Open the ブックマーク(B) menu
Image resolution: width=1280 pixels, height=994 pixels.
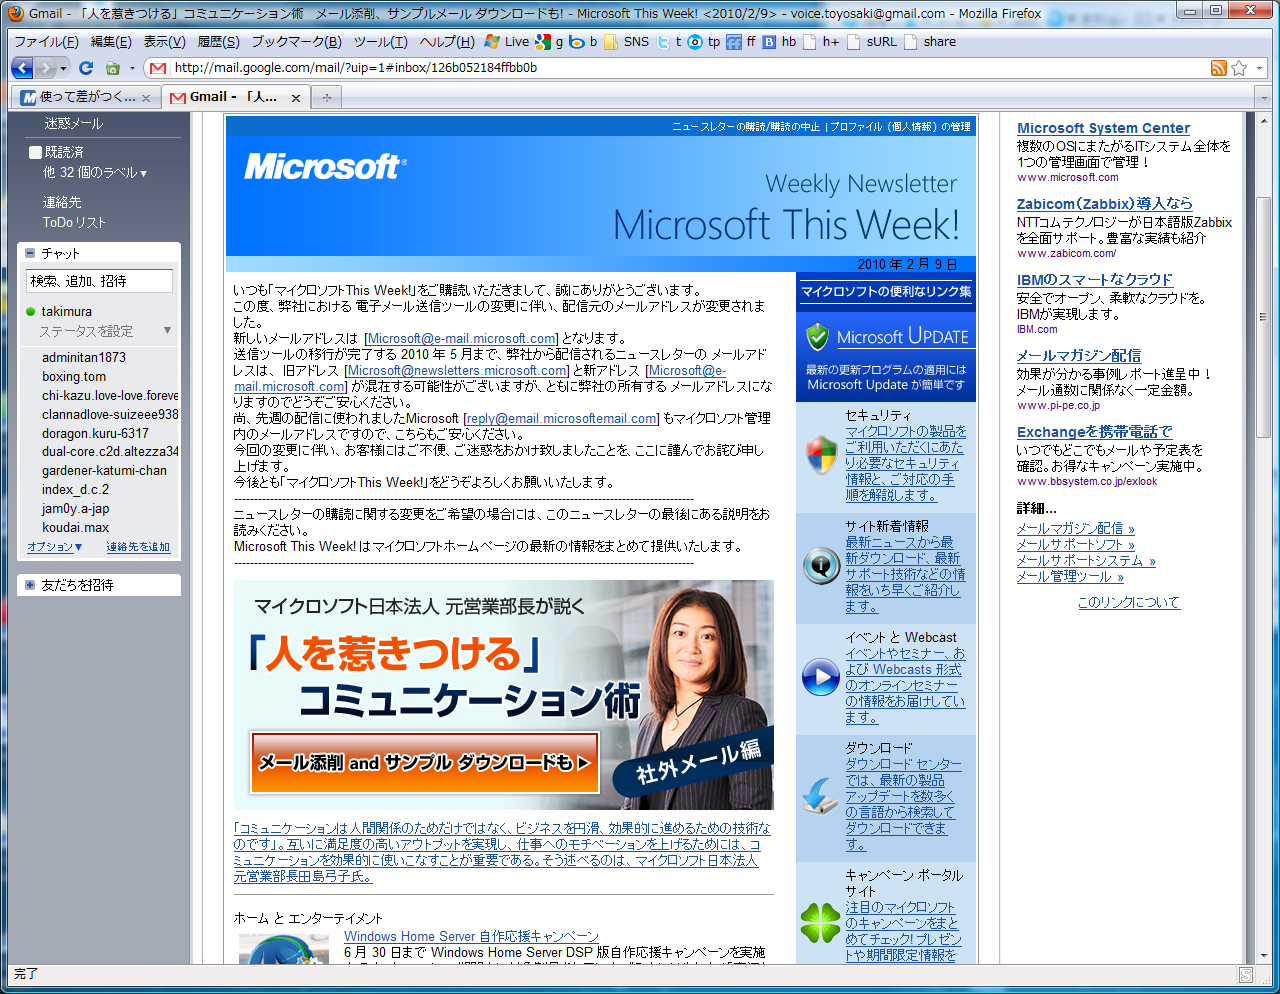[296, 42]
